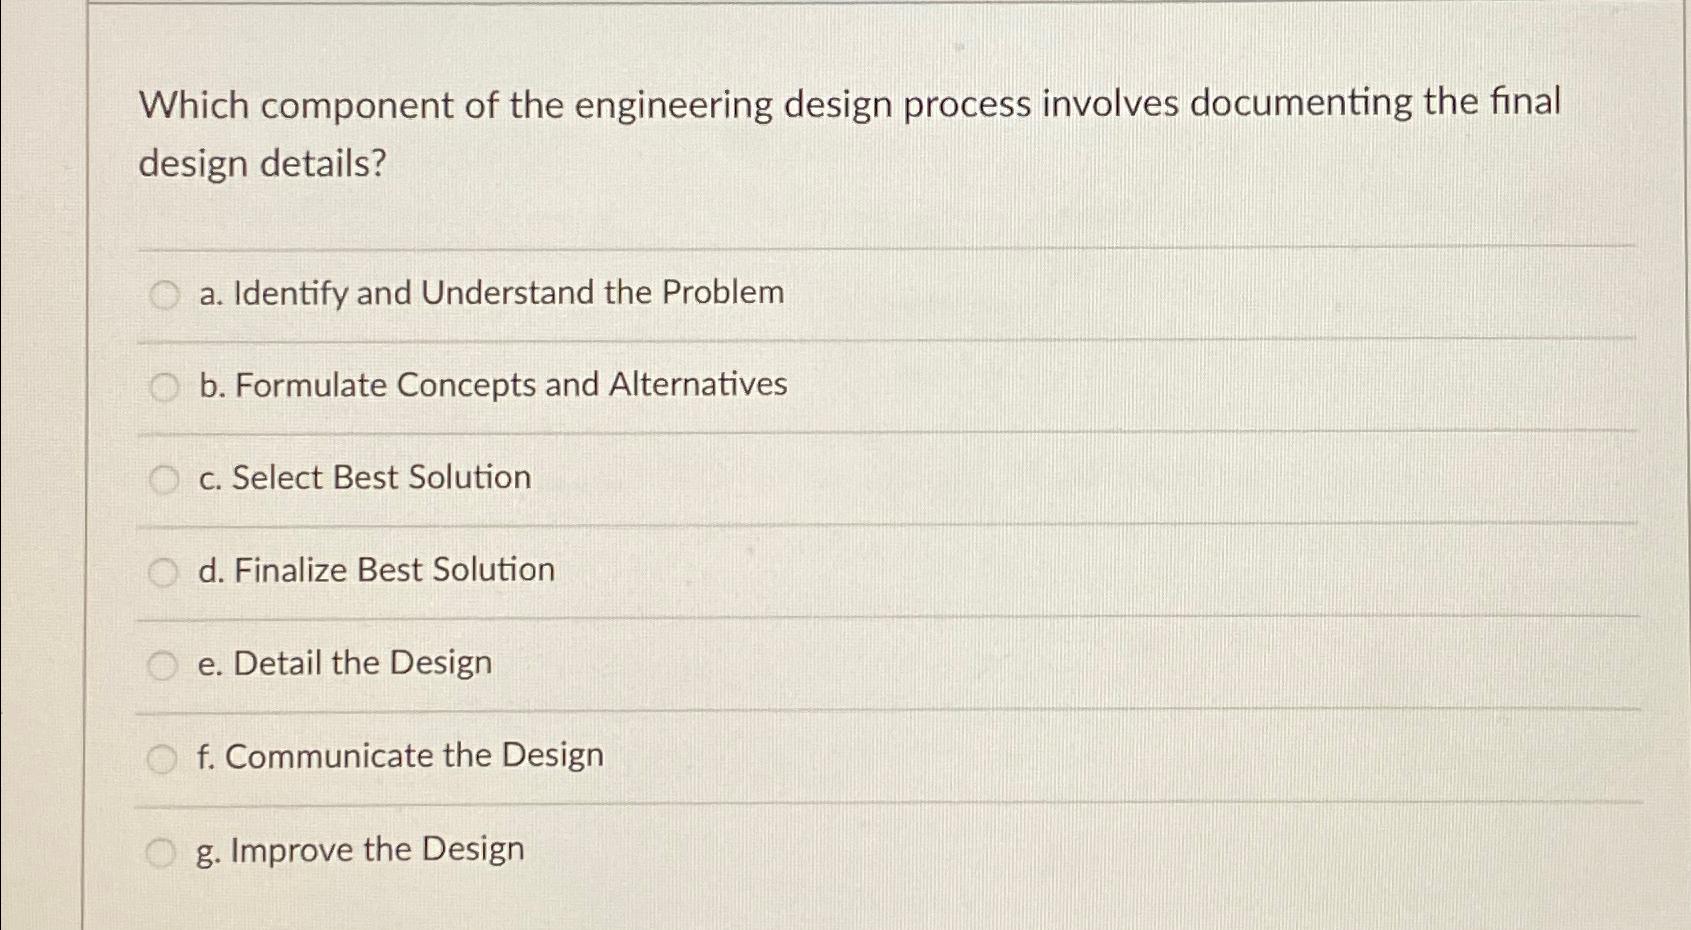
Task: Click the label Identify and Understand the Problem
Action: (x=490, y=293)
